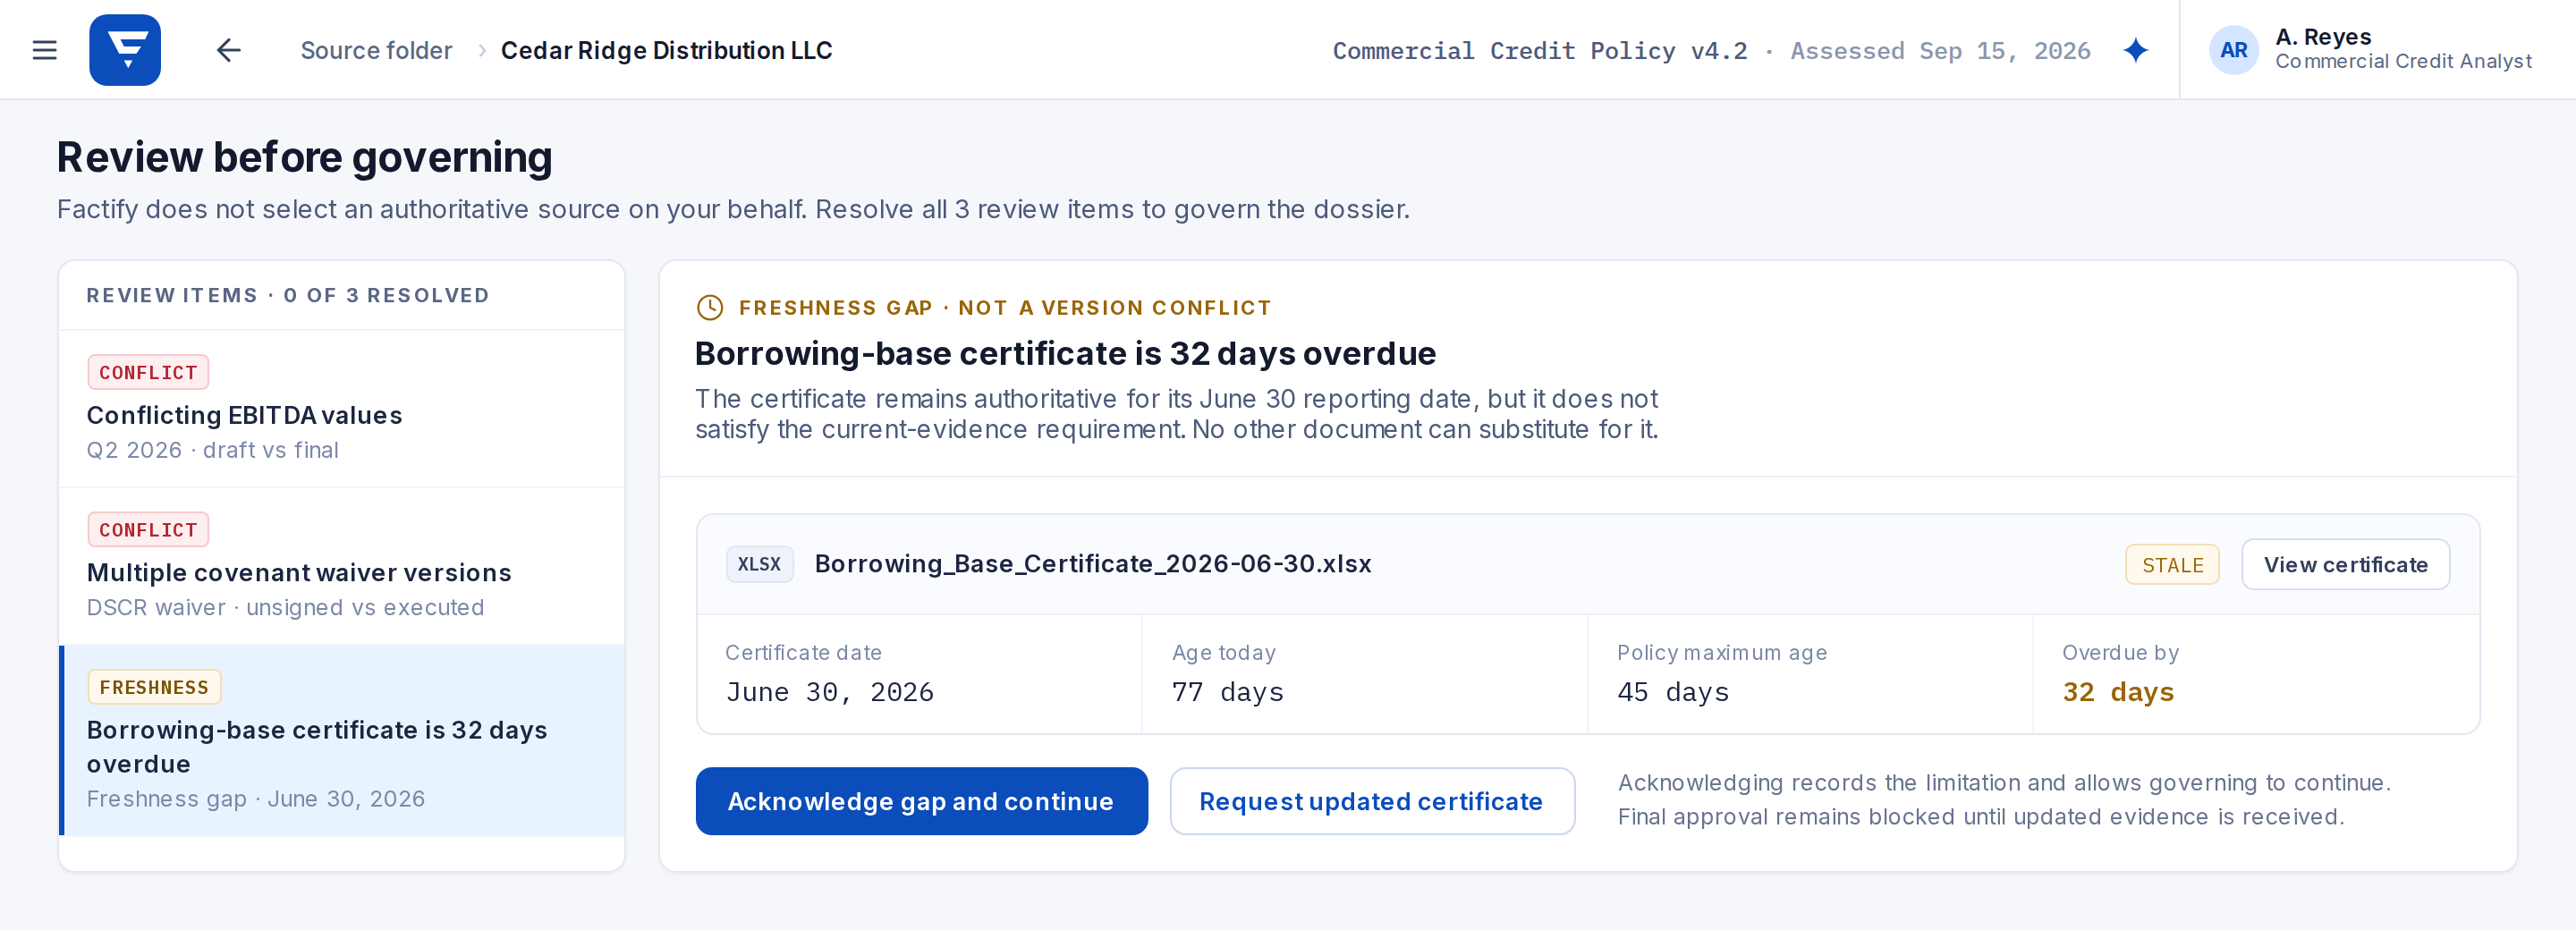Click the '77 days' age value

1228,692
